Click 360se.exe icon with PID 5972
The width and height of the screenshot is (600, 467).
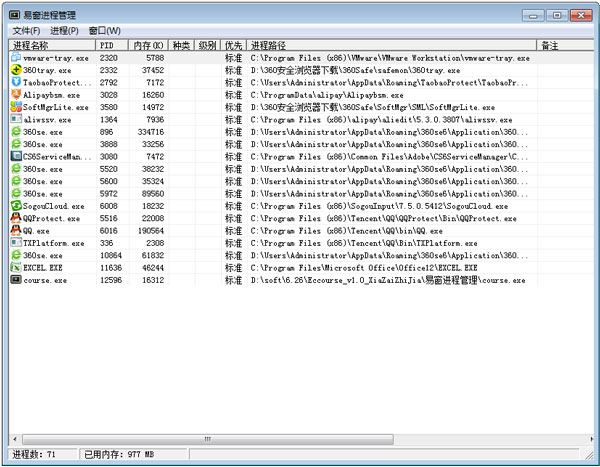pos(16,193)
